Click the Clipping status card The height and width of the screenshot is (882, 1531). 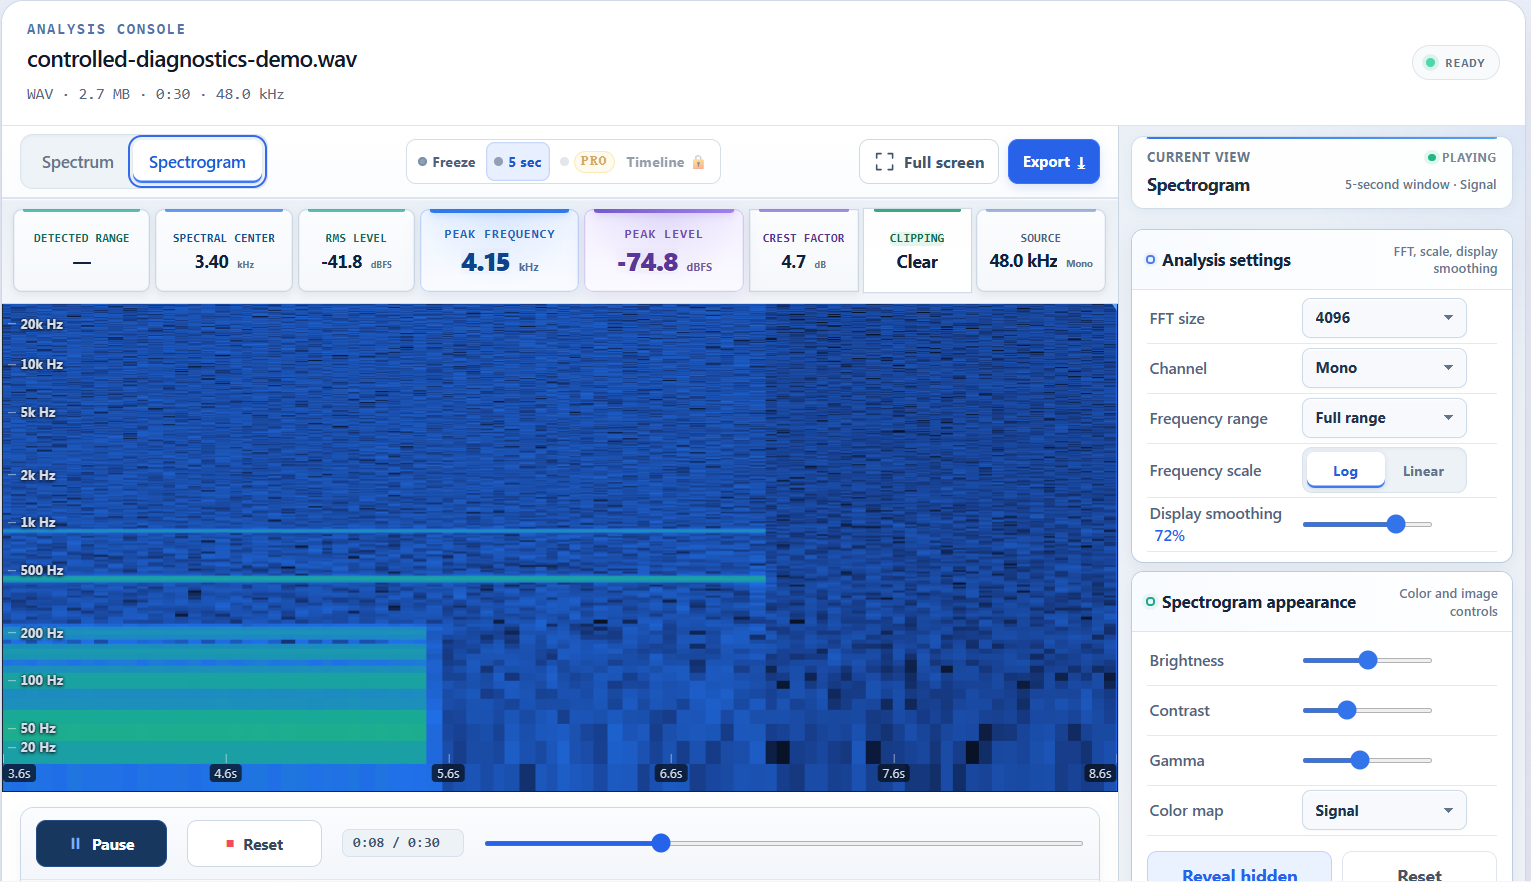[x=917, y=251]
